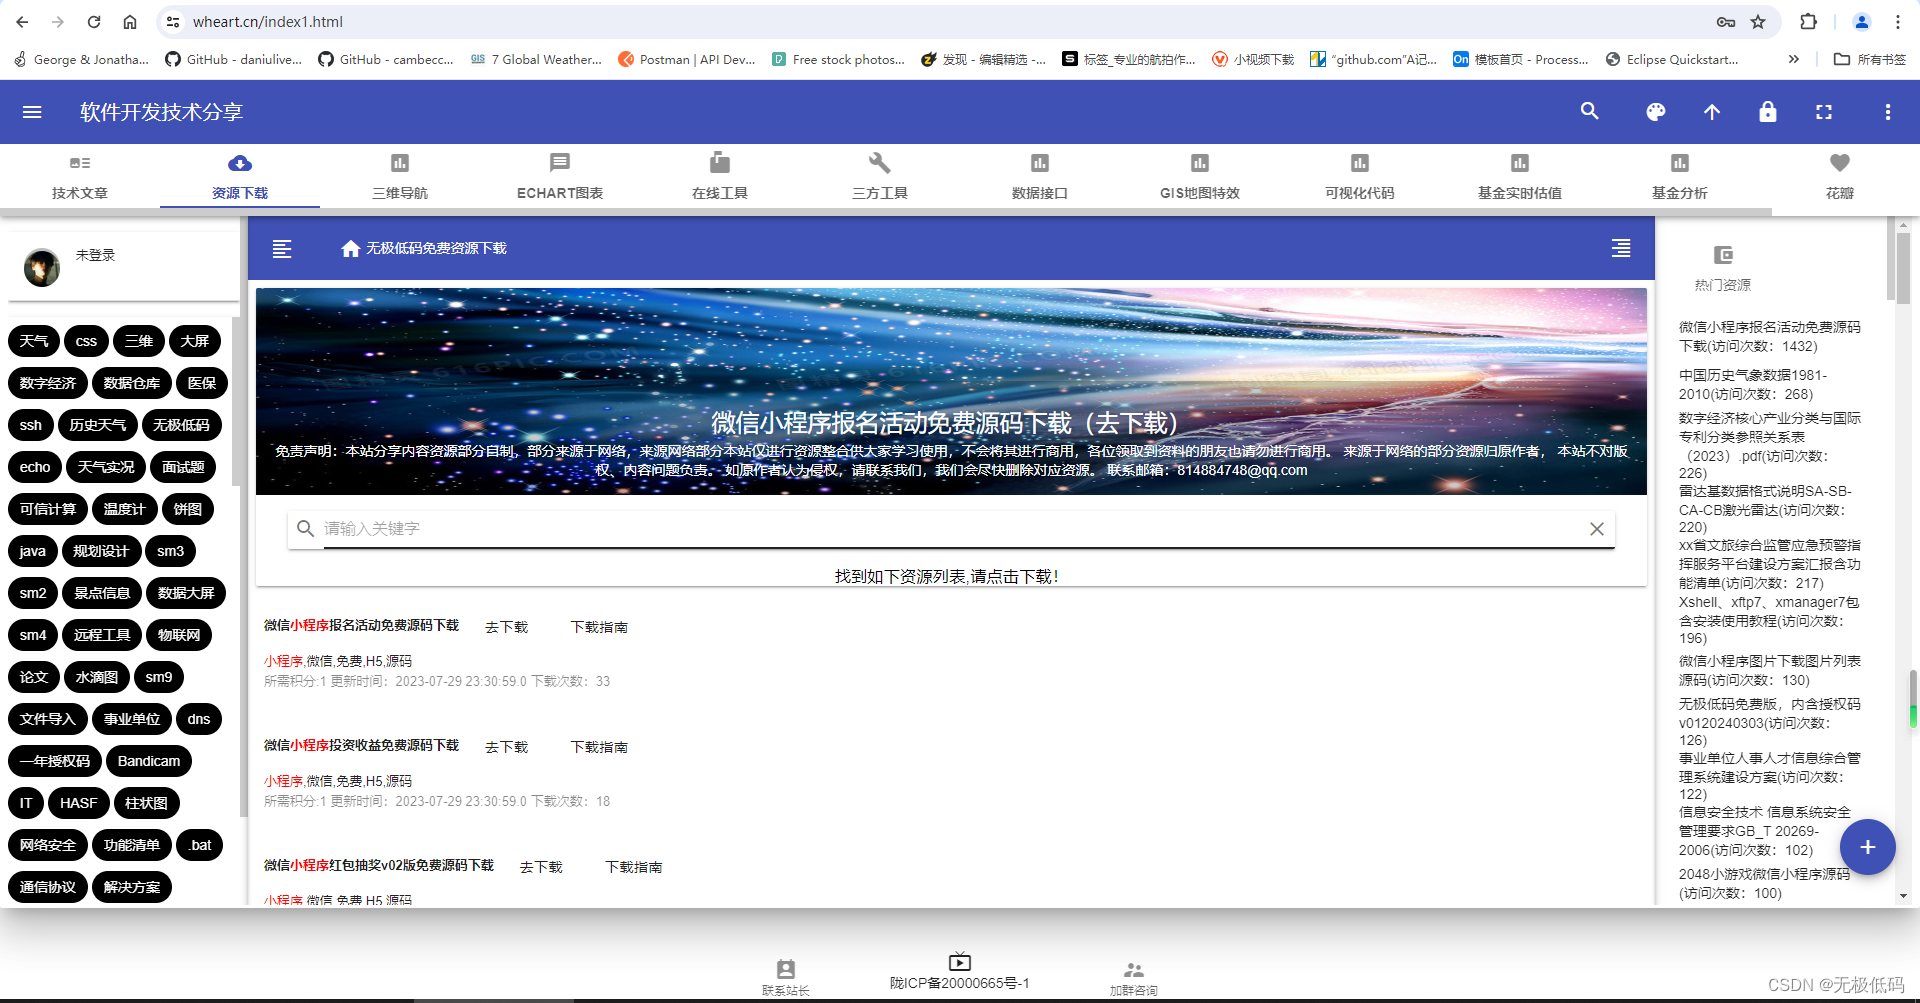This screenshot has height=1003, width=1920.
Task: Click the magnifier icon in the search box
Action: click(306, 528)
